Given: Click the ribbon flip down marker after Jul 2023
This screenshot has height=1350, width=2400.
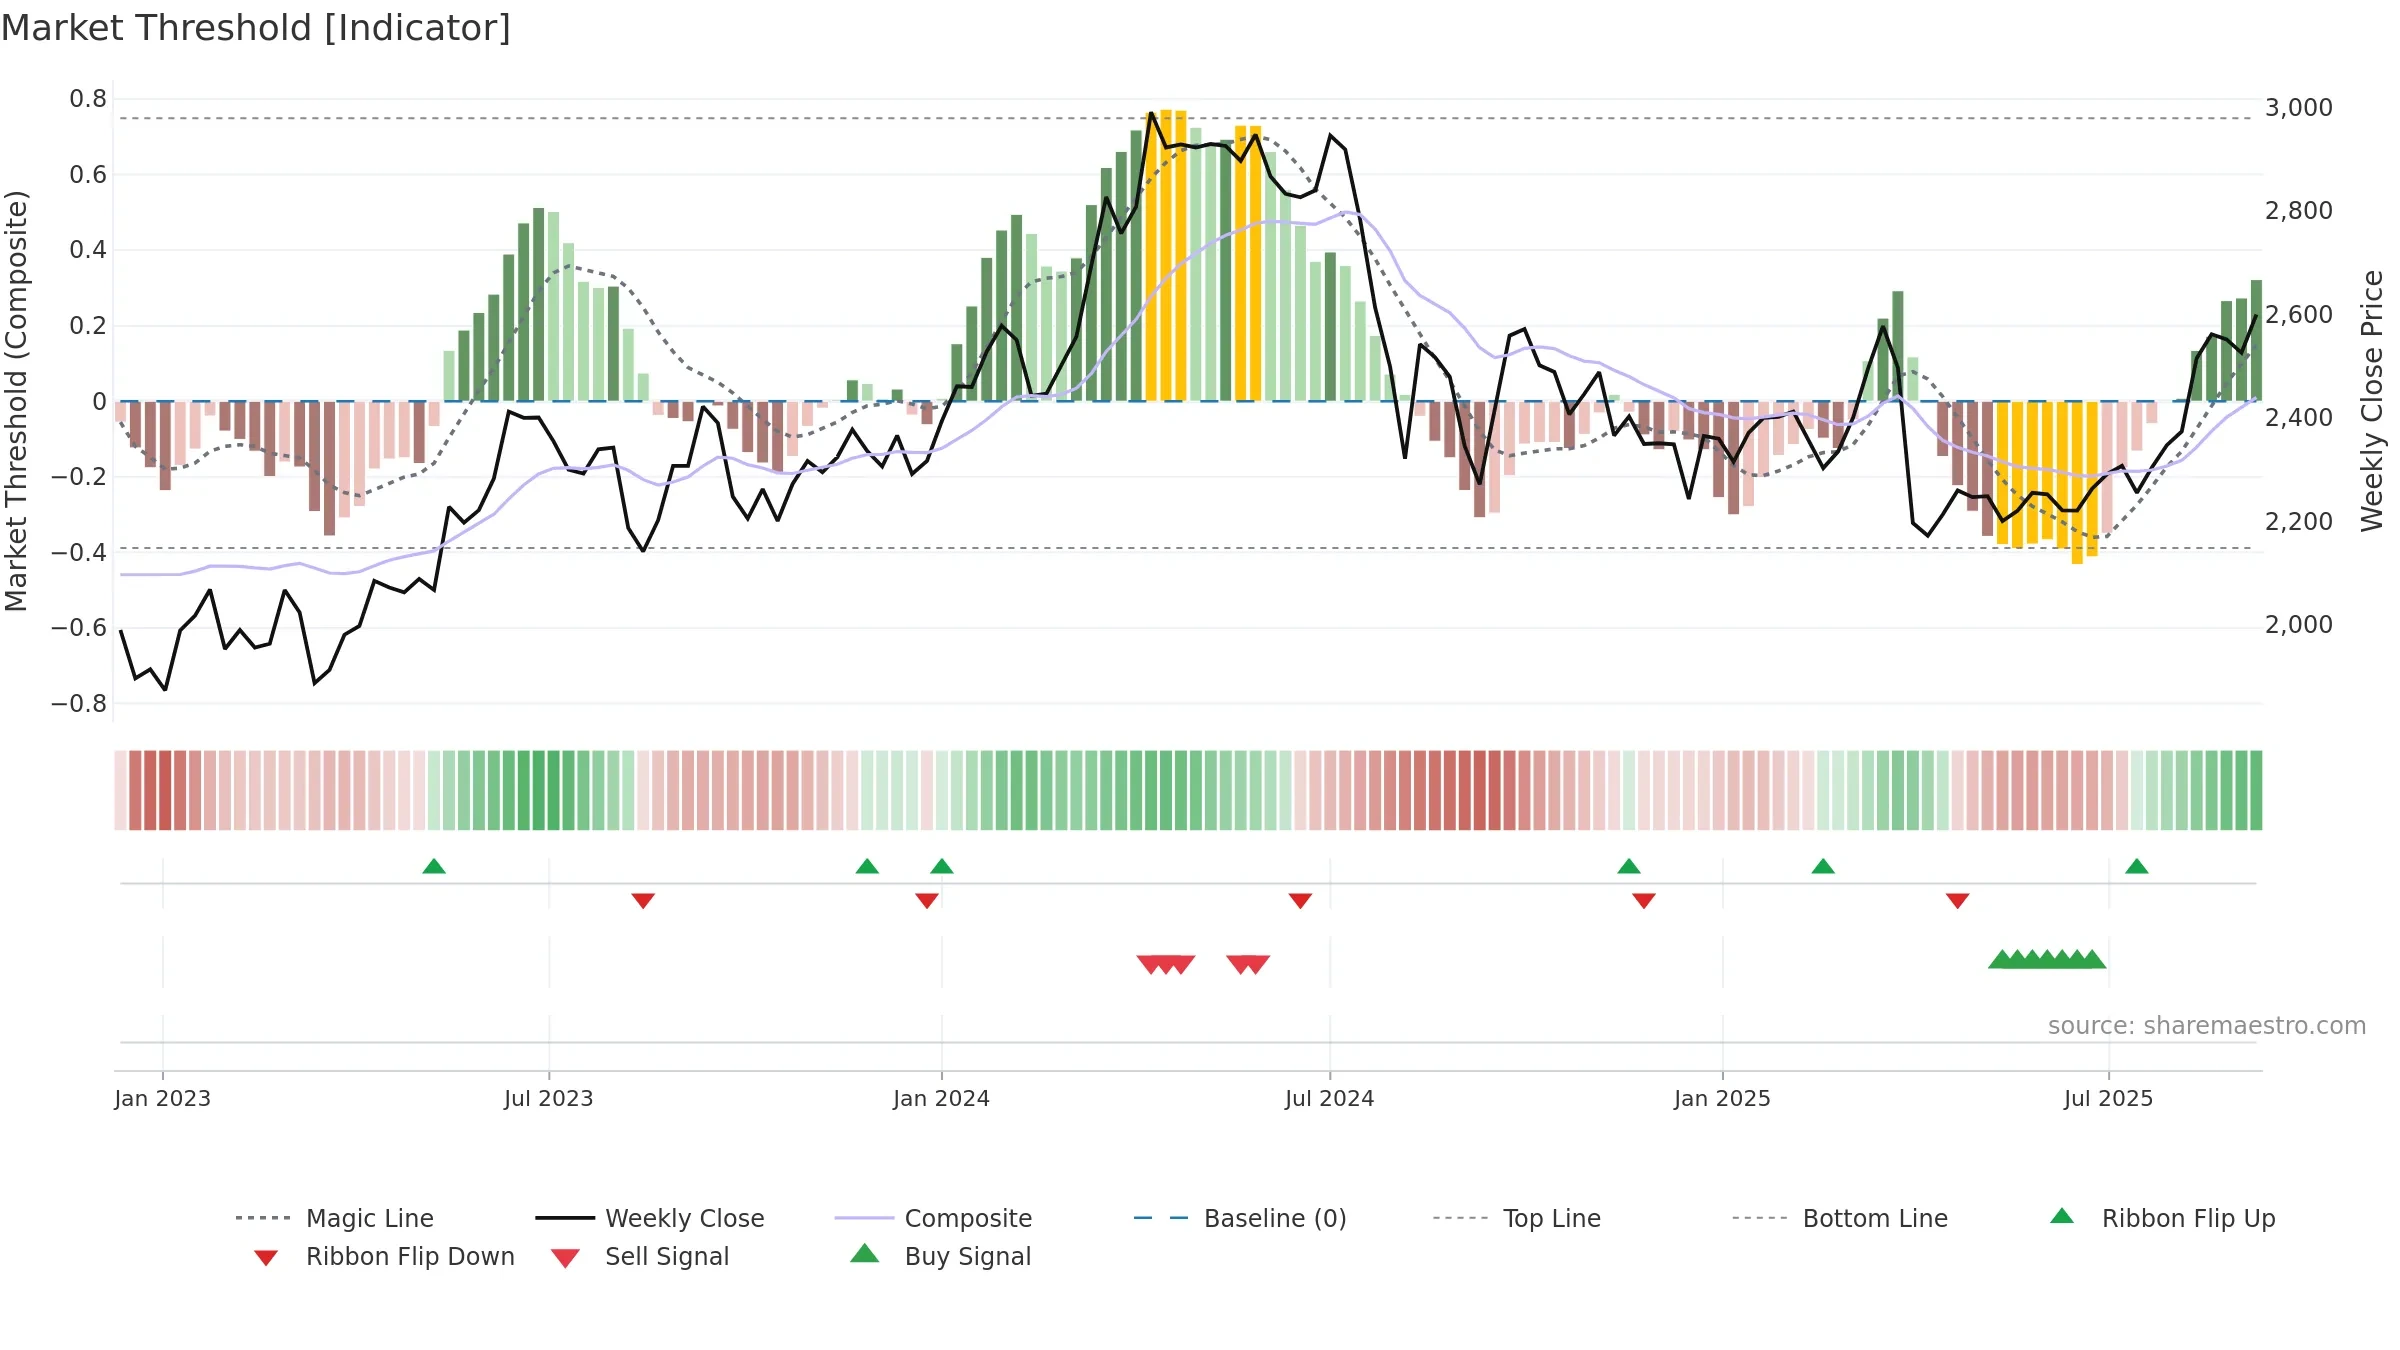Looking at the screenshot, I should (x=643, y=901).
